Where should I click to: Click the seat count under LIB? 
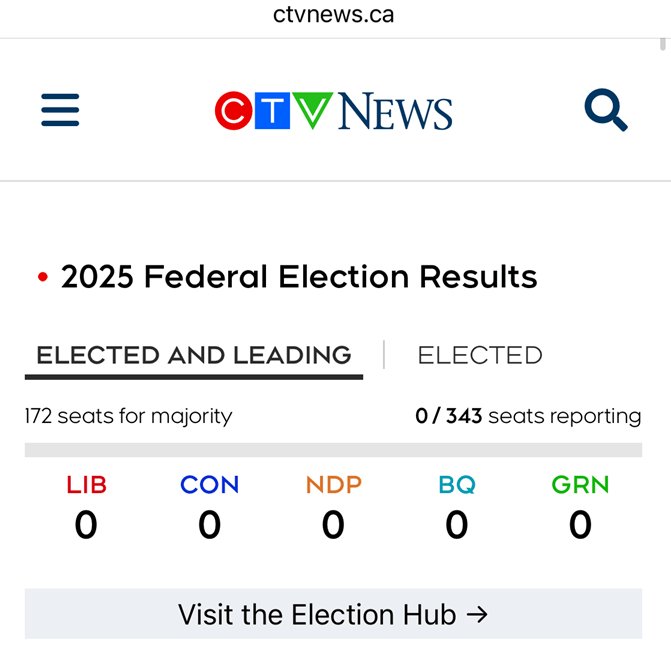click(x=86, y=525)
